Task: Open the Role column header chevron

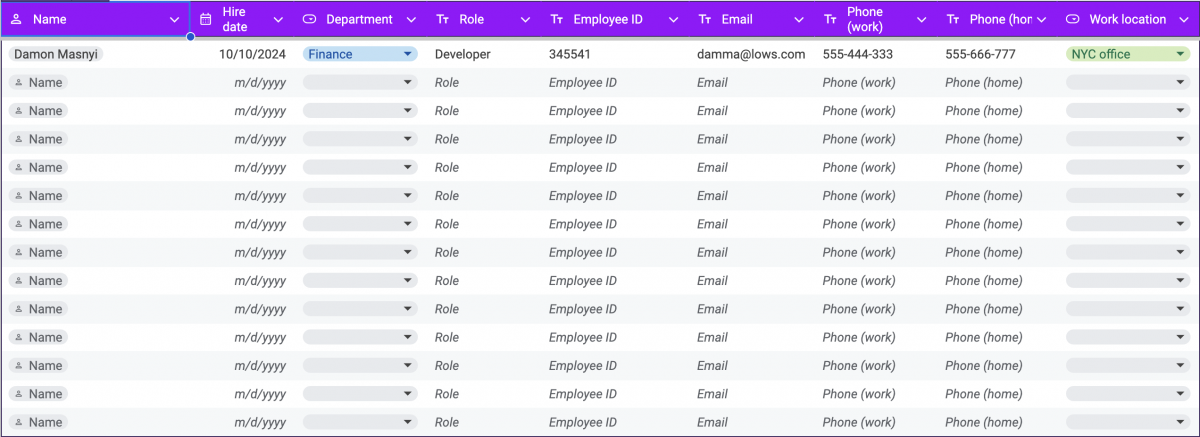Action: tap(524, 19)
